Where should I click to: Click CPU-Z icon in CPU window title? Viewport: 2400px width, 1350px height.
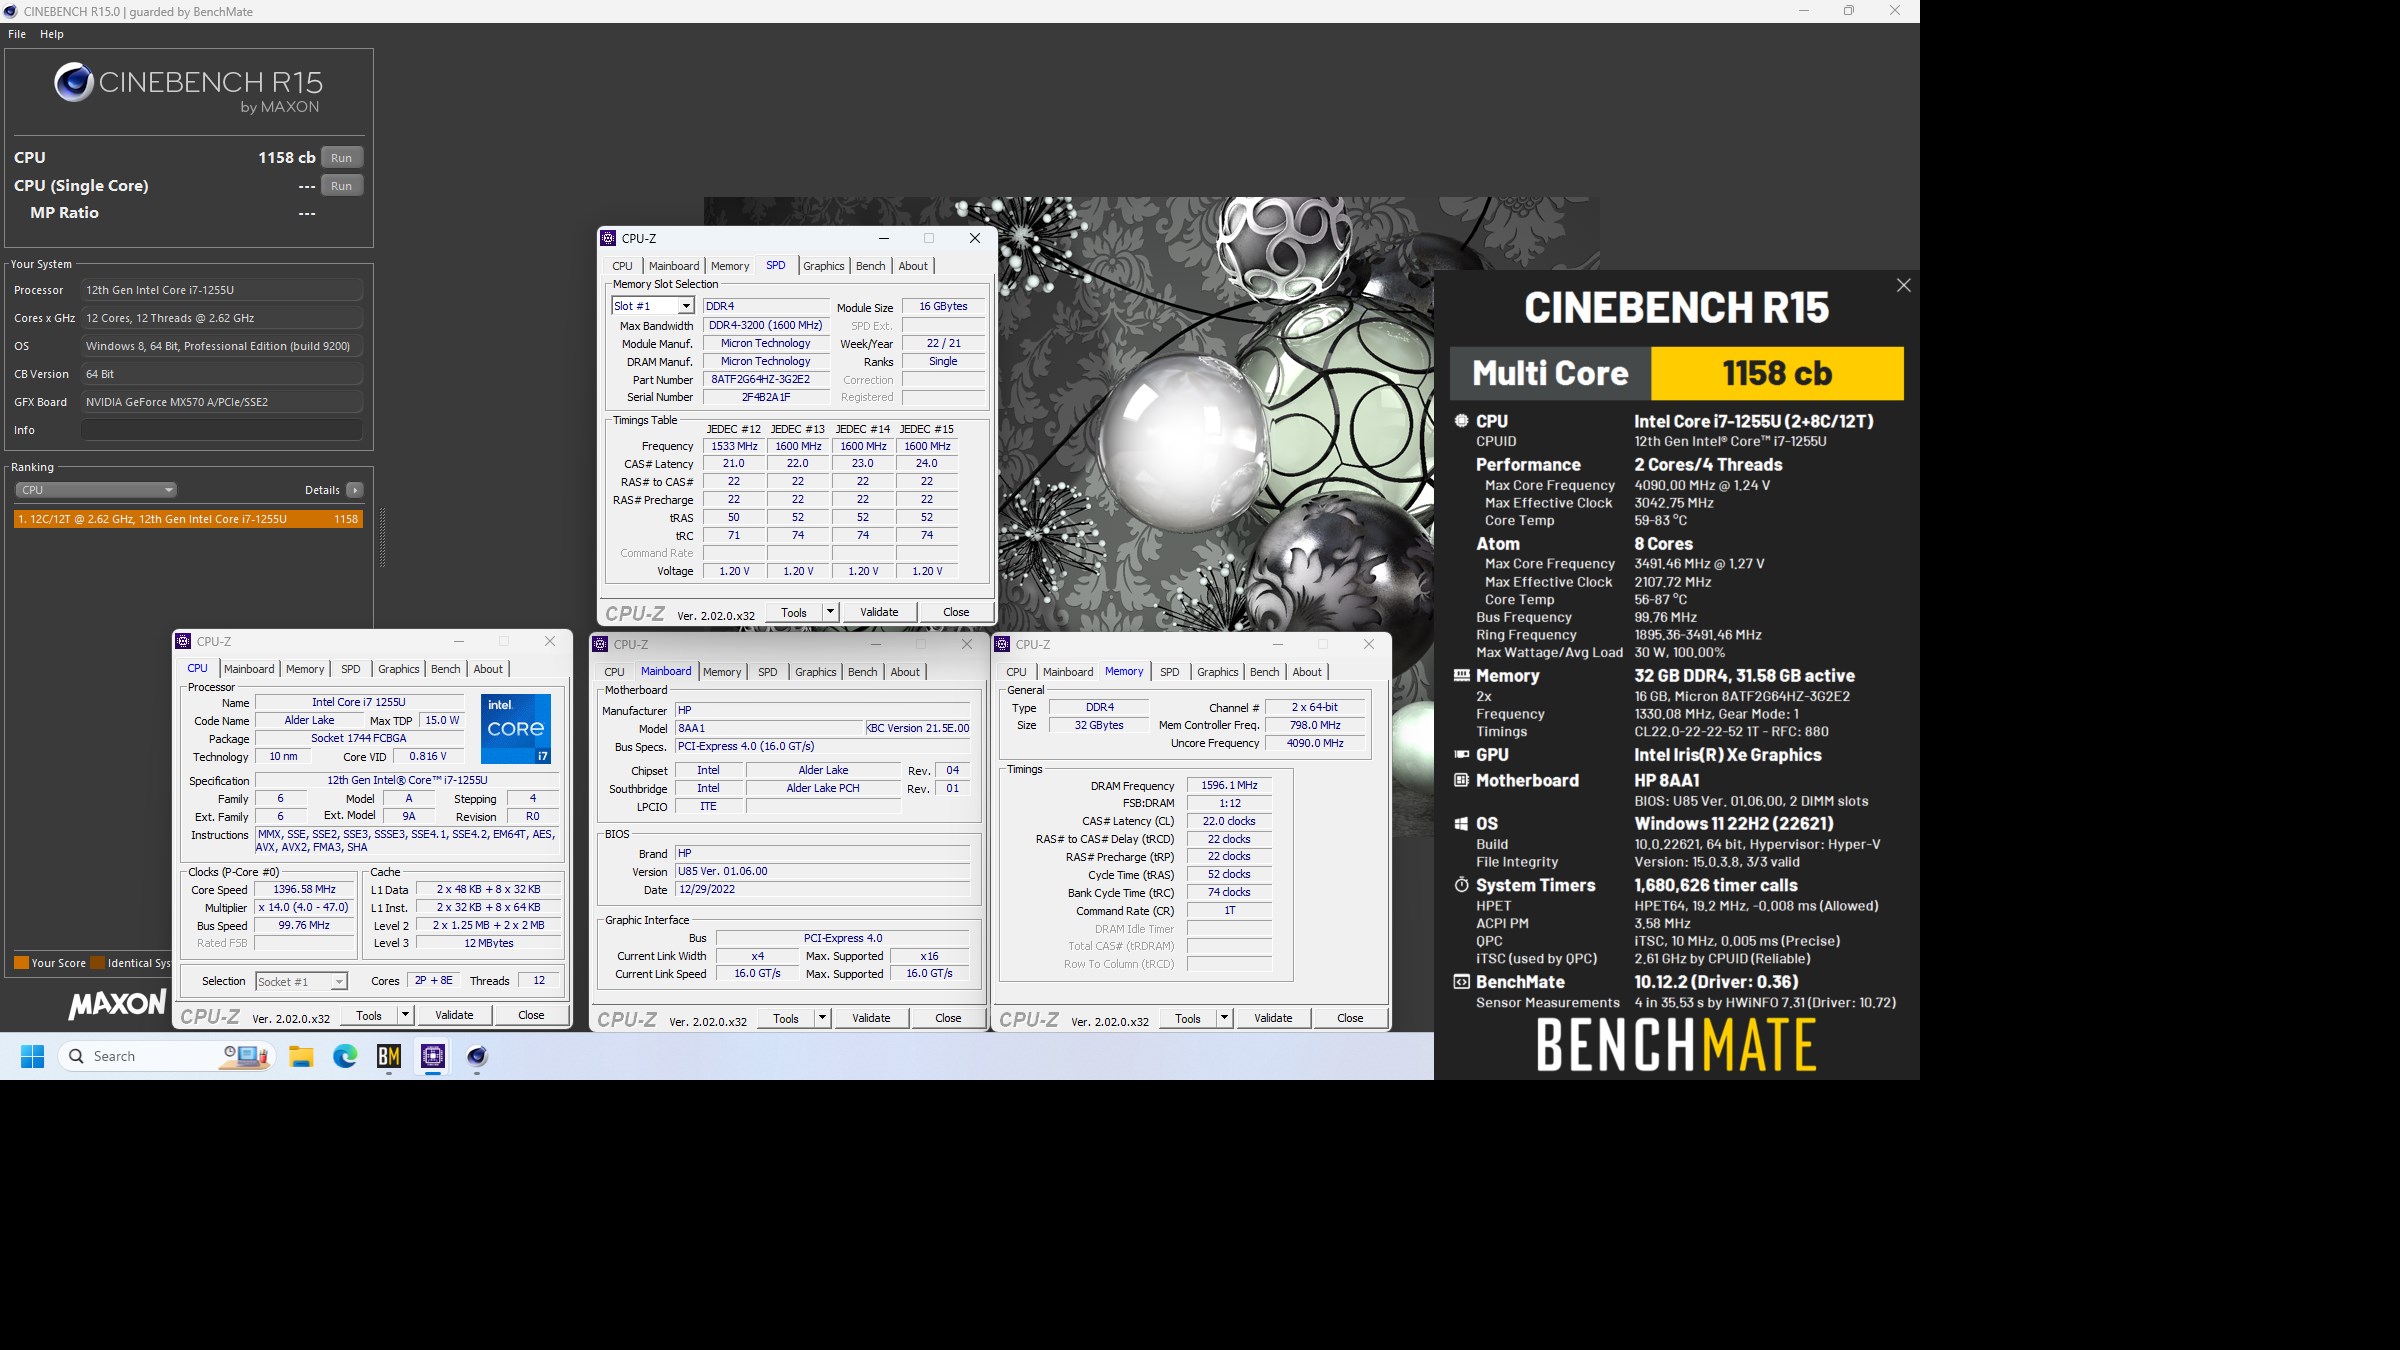183,641
